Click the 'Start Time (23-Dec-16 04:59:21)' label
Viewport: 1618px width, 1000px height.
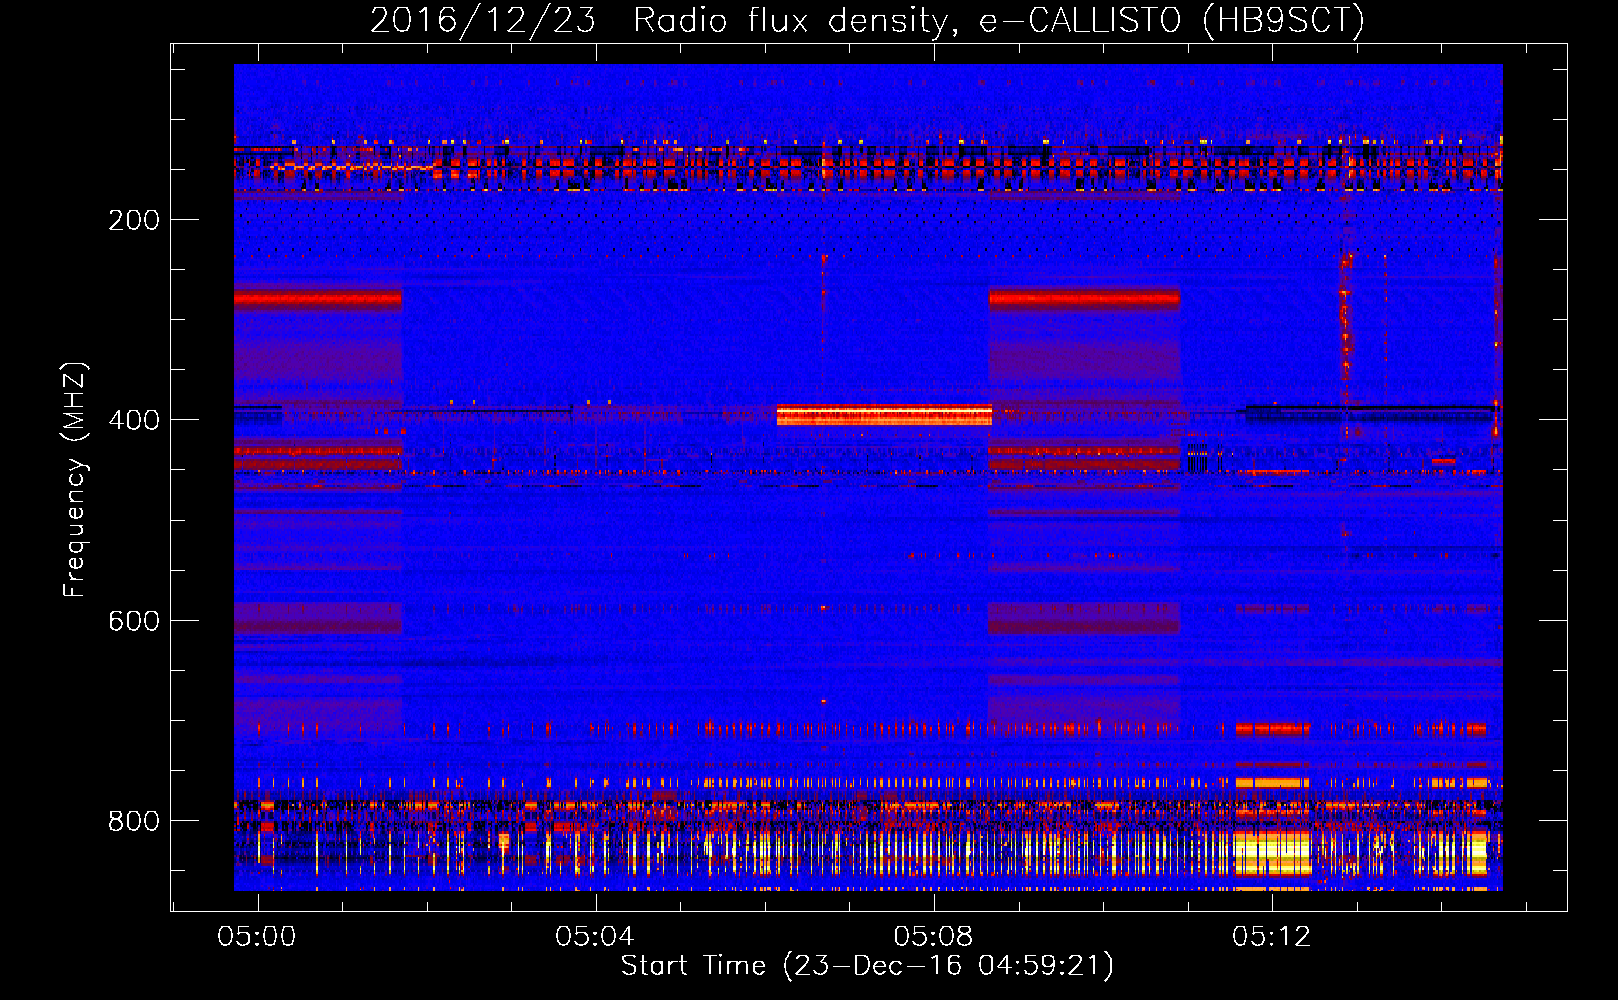tap(867, 966)
